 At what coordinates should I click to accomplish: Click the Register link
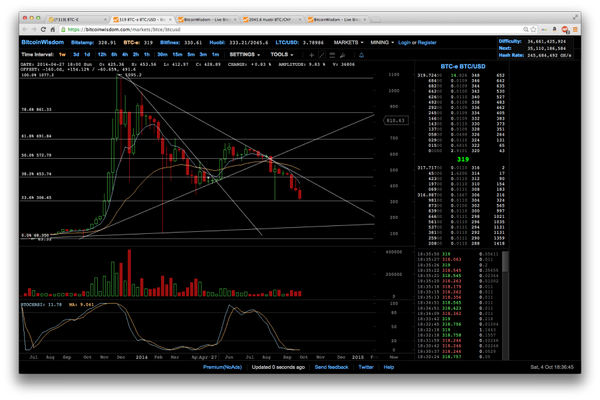[x=427, y=42]
